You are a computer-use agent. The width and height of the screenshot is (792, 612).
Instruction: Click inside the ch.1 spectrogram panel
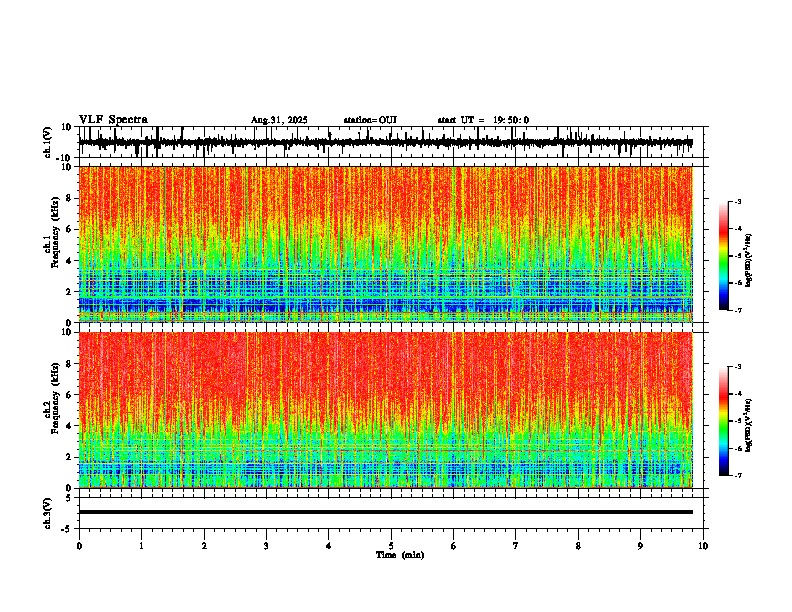[x=385, y=244]
